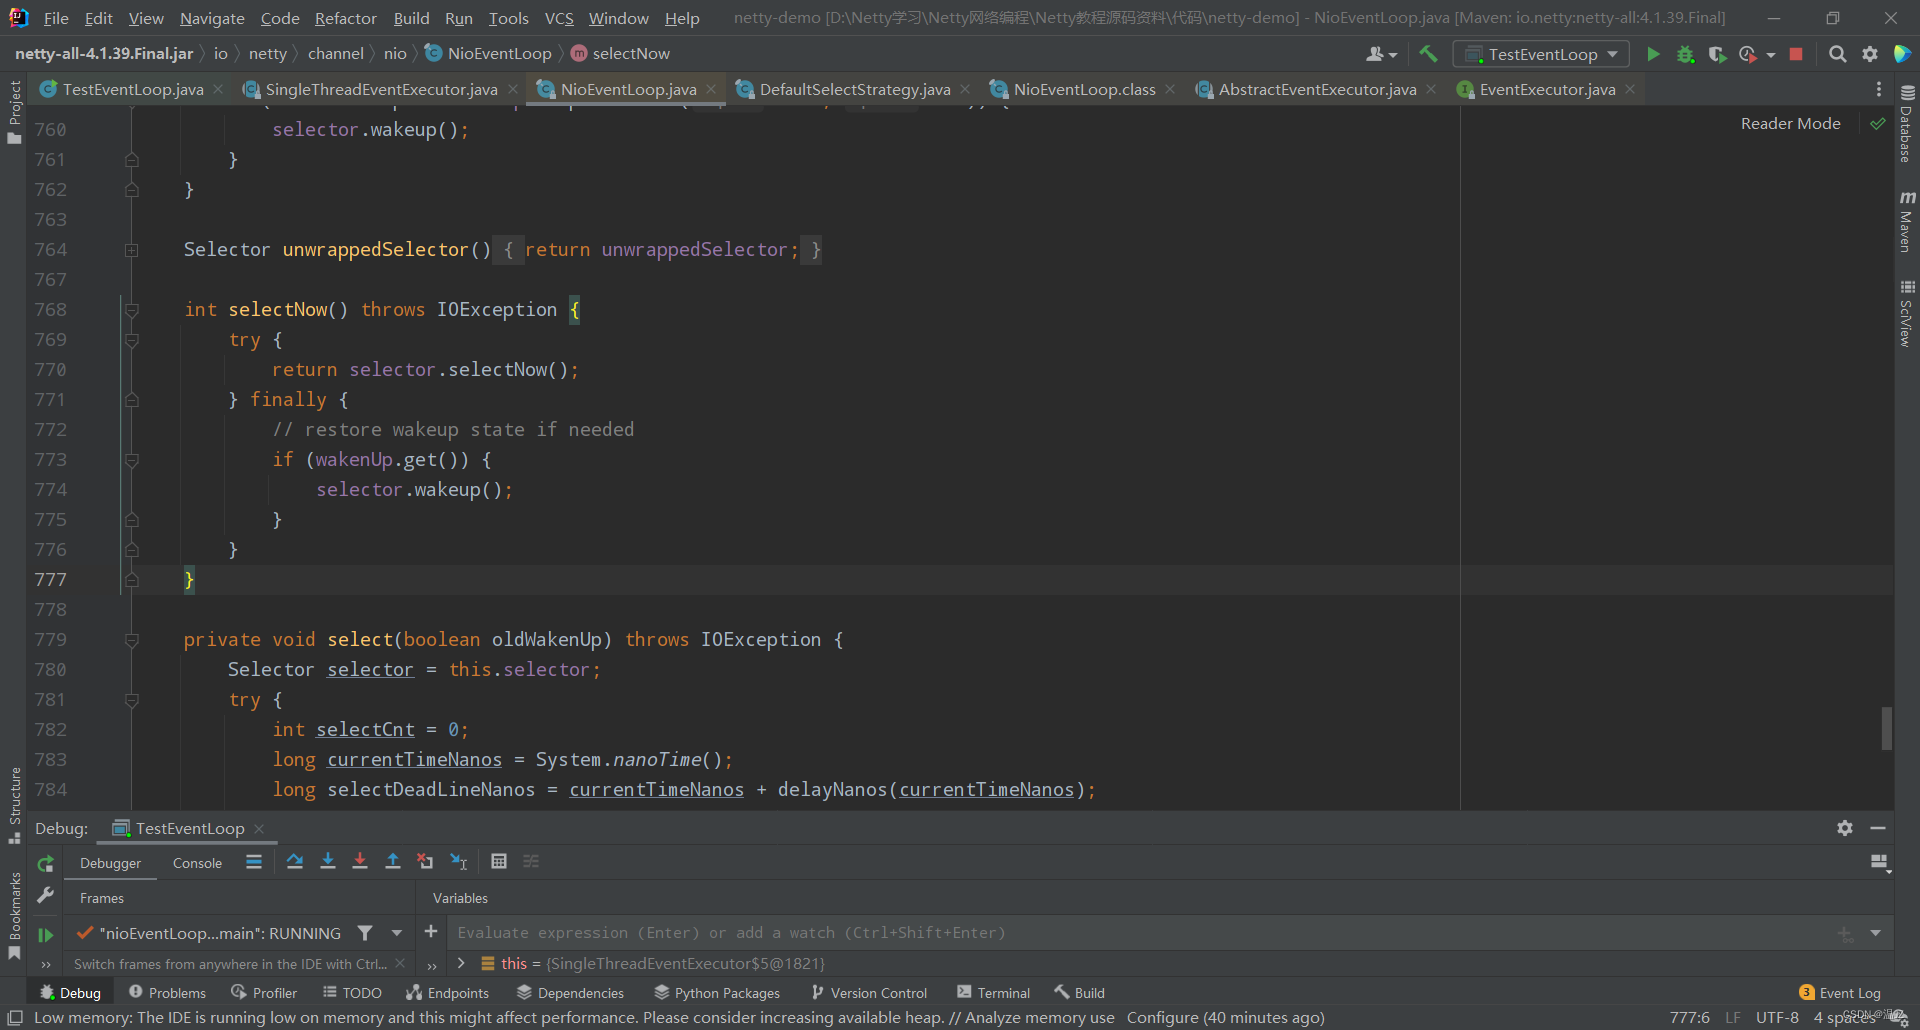Collapse the select method fold at line 779
Viewport: 1920px width, 1030px height.
[x=131, y=640]
